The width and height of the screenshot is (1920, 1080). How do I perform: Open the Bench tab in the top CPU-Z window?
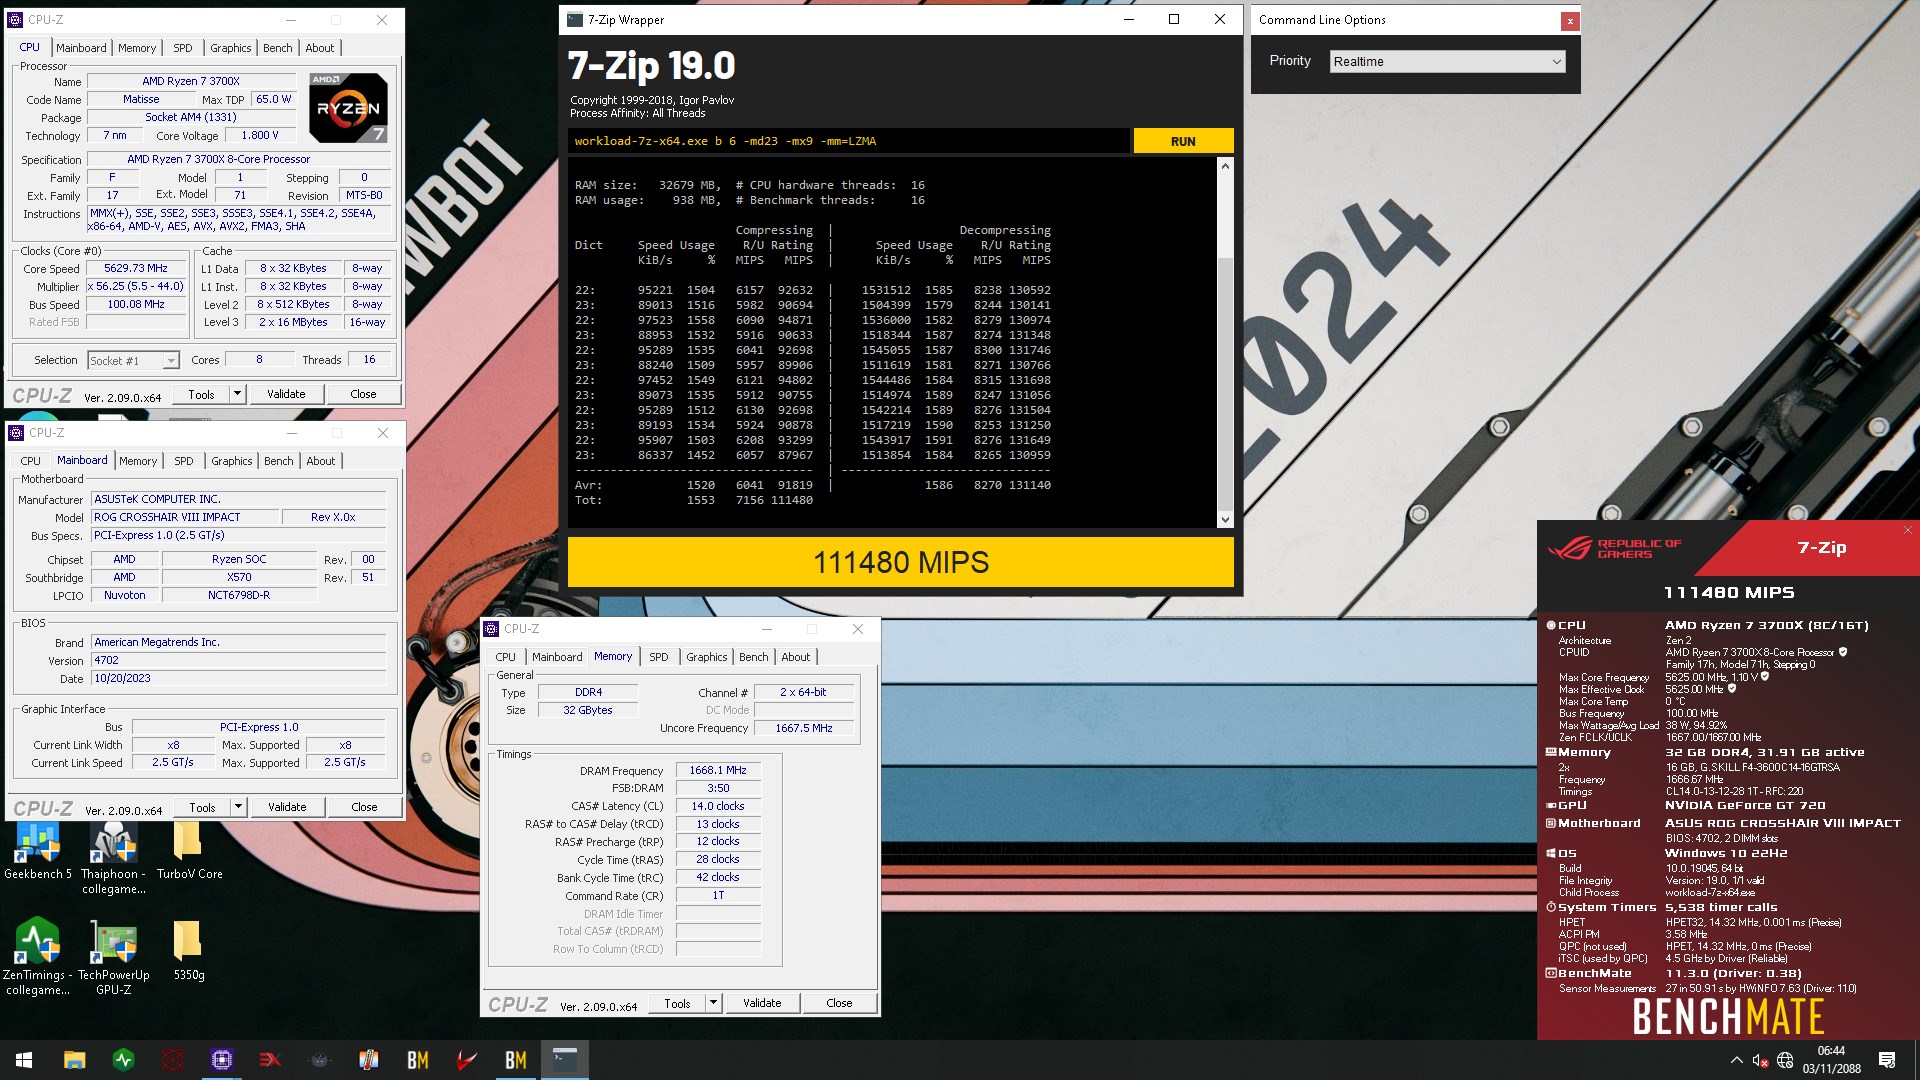pos(278,48)
